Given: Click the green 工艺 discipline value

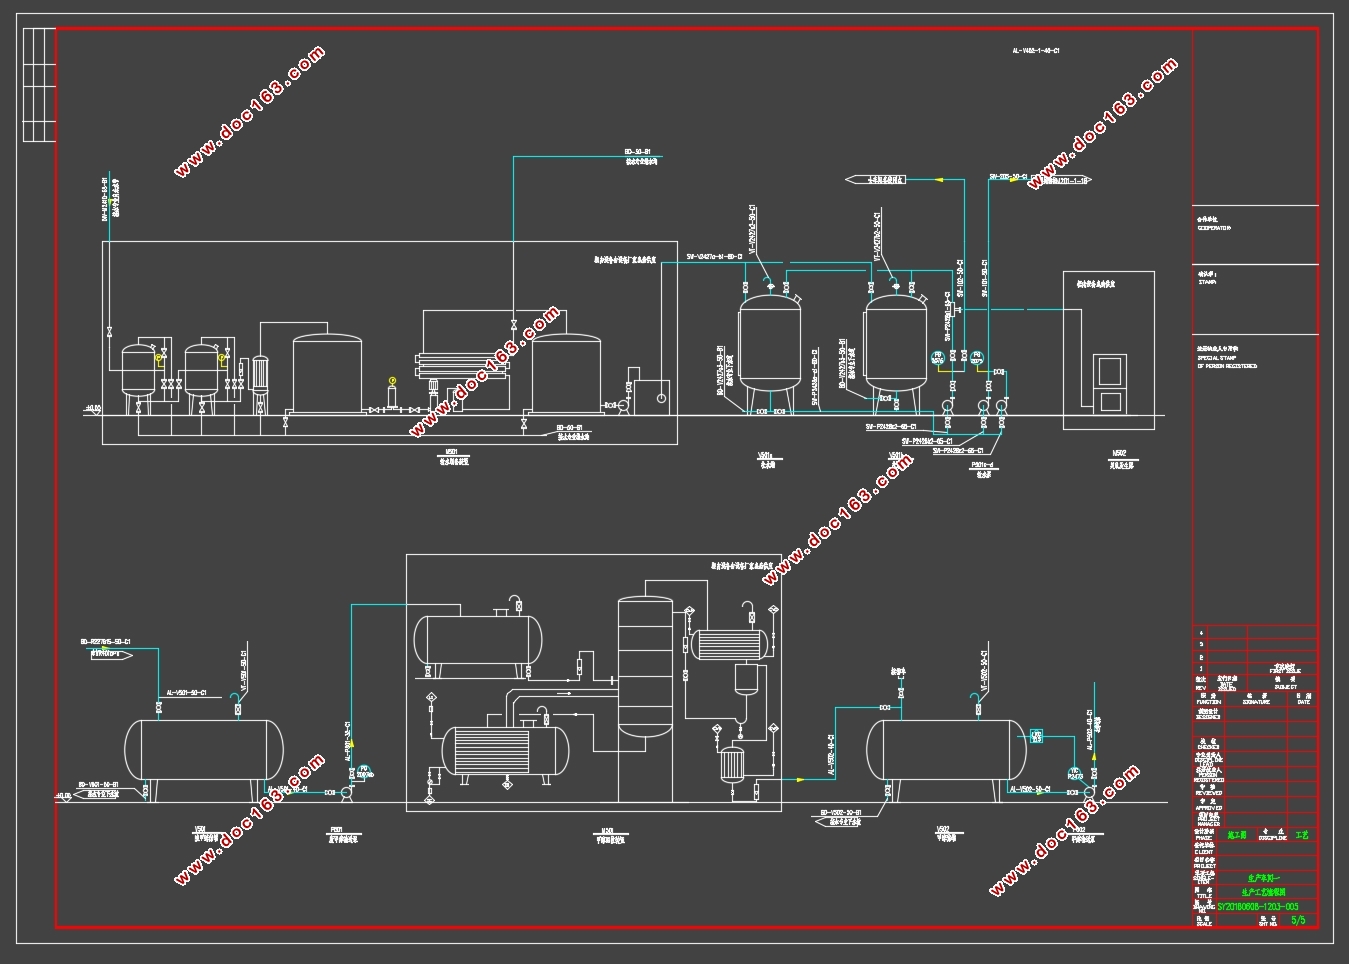Looking at the screenshot, I should [x=1301, y=834].
